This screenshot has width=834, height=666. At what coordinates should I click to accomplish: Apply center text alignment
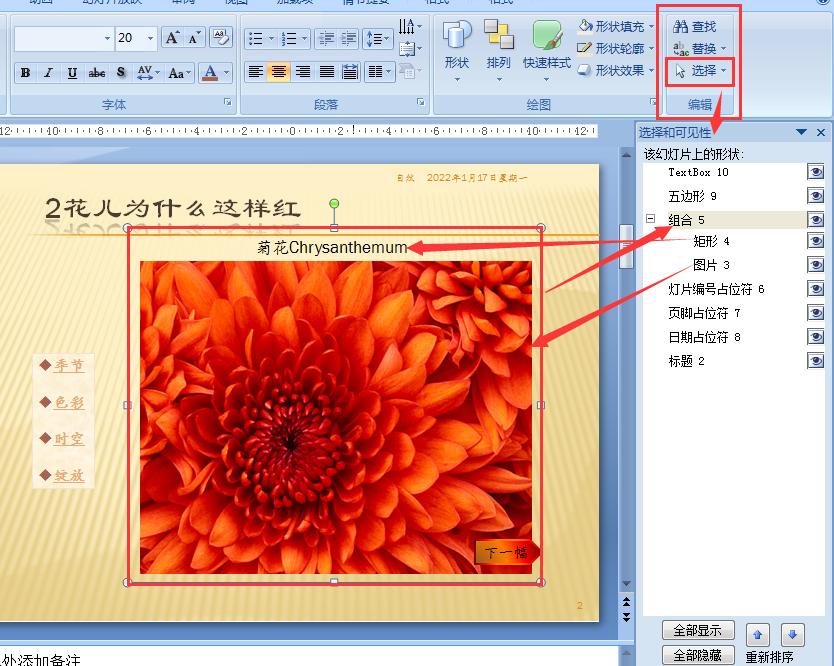pyautogui.click(x=280, y=71)
